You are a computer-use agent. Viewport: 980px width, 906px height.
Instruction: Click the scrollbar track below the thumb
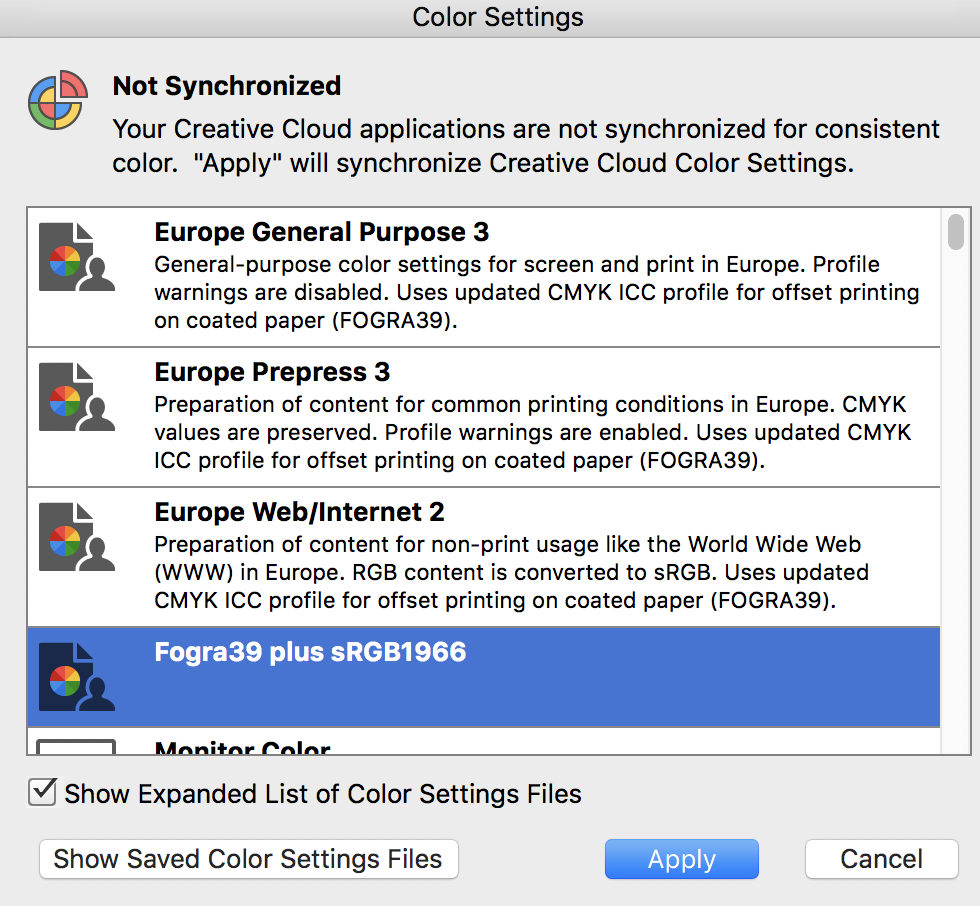click(956, 500)
